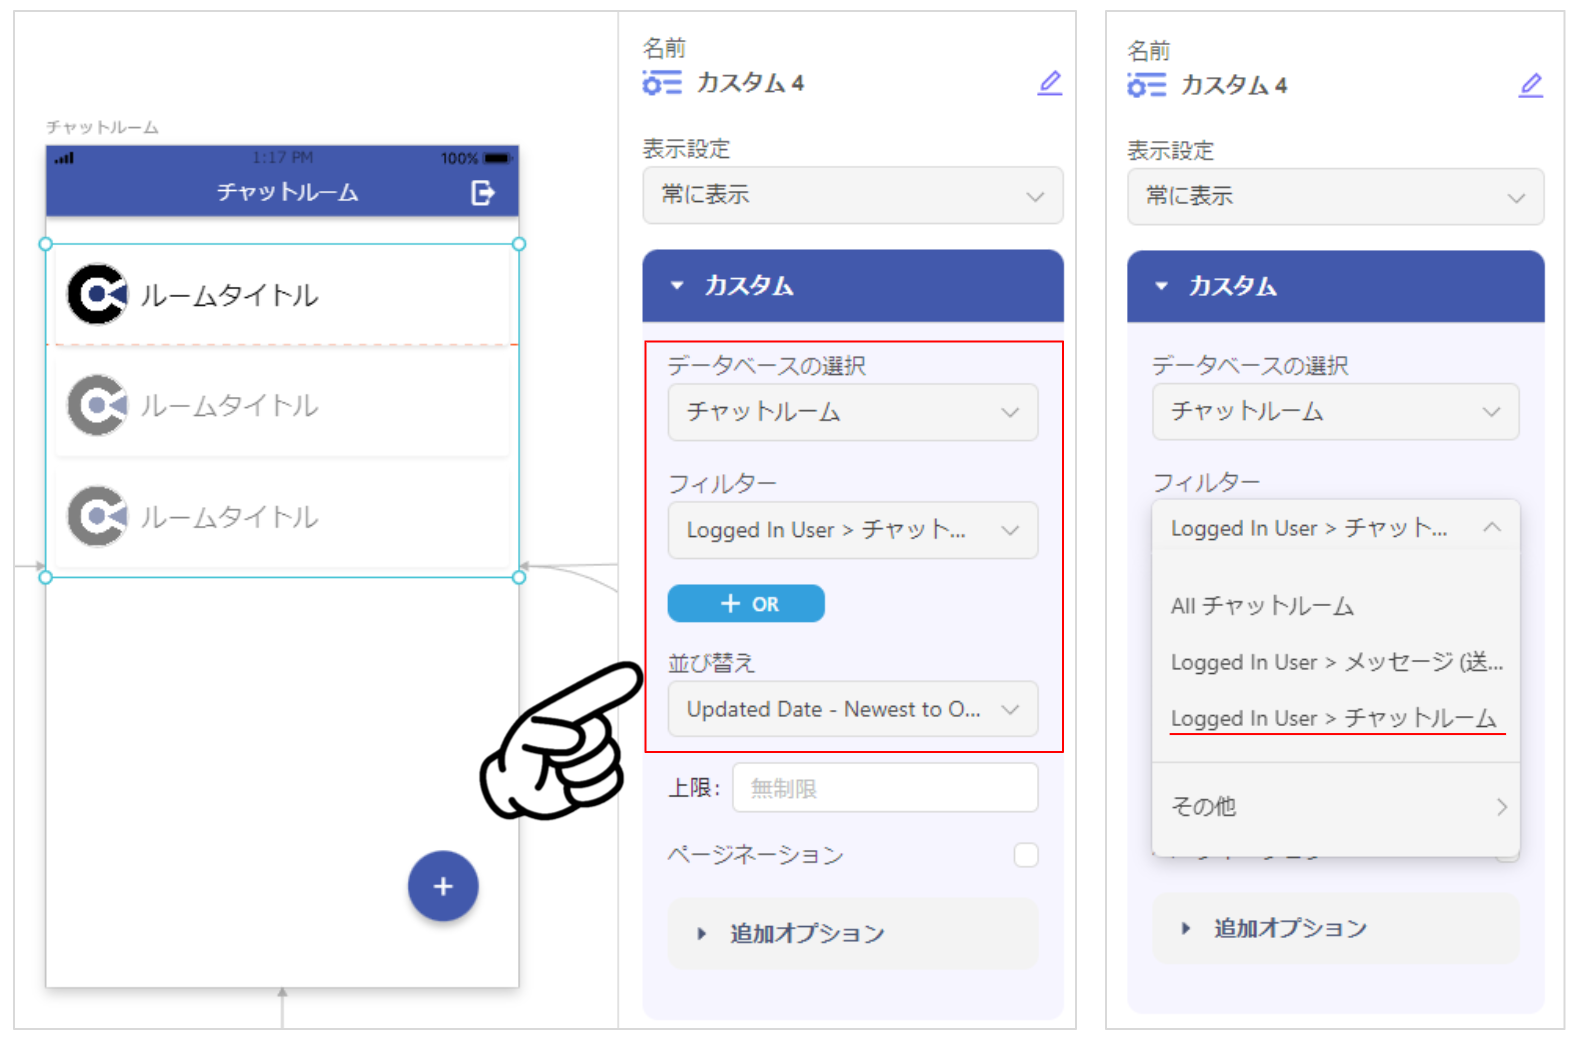Screen dimensions: 1586x1042
Task: Open the チャットルーム database dropdown in the right panel
Action: point(1335,411)
